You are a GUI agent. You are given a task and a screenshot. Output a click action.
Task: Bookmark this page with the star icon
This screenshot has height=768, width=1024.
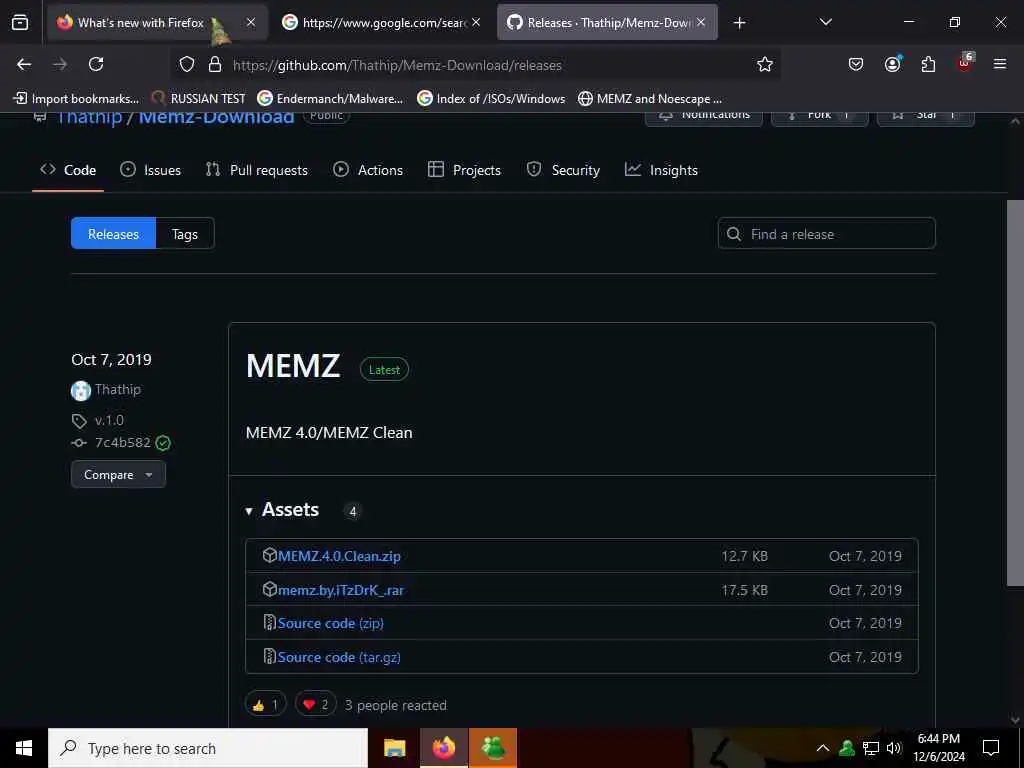[x=765, y=65]
